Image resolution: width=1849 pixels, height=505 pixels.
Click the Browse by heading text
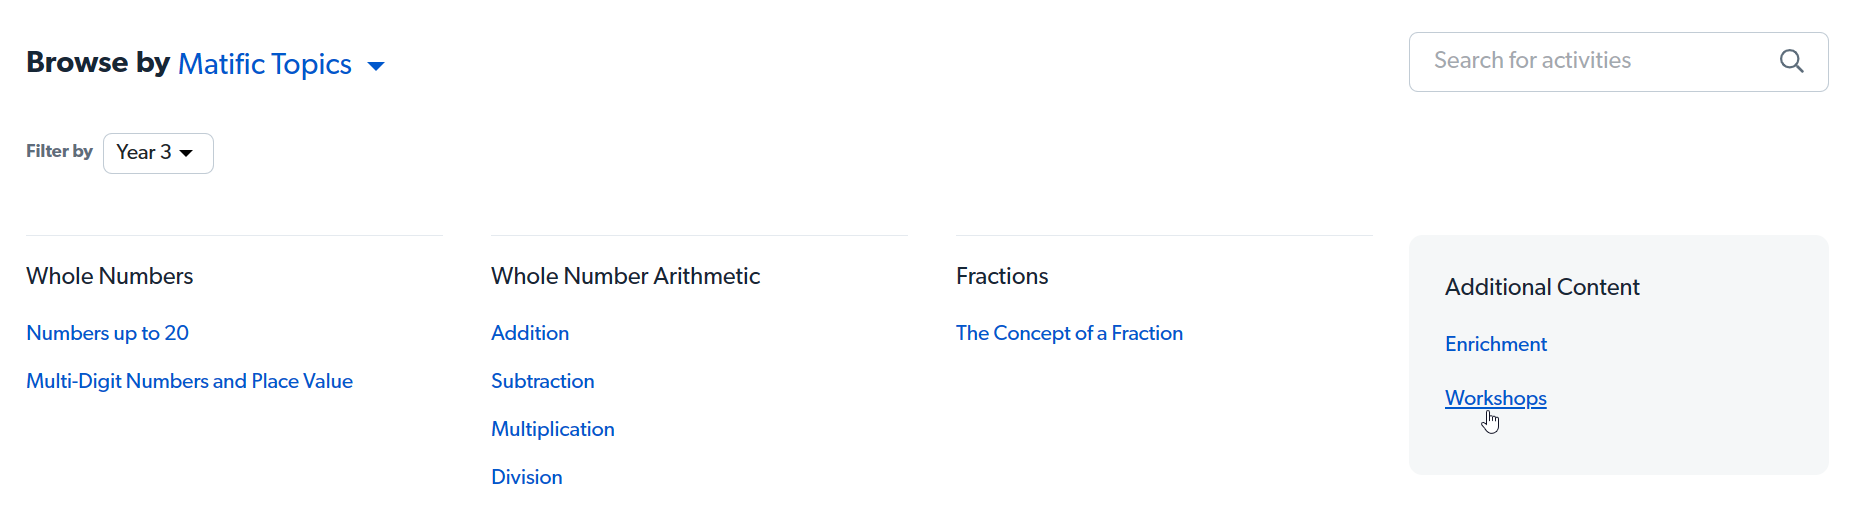[98, 62]
